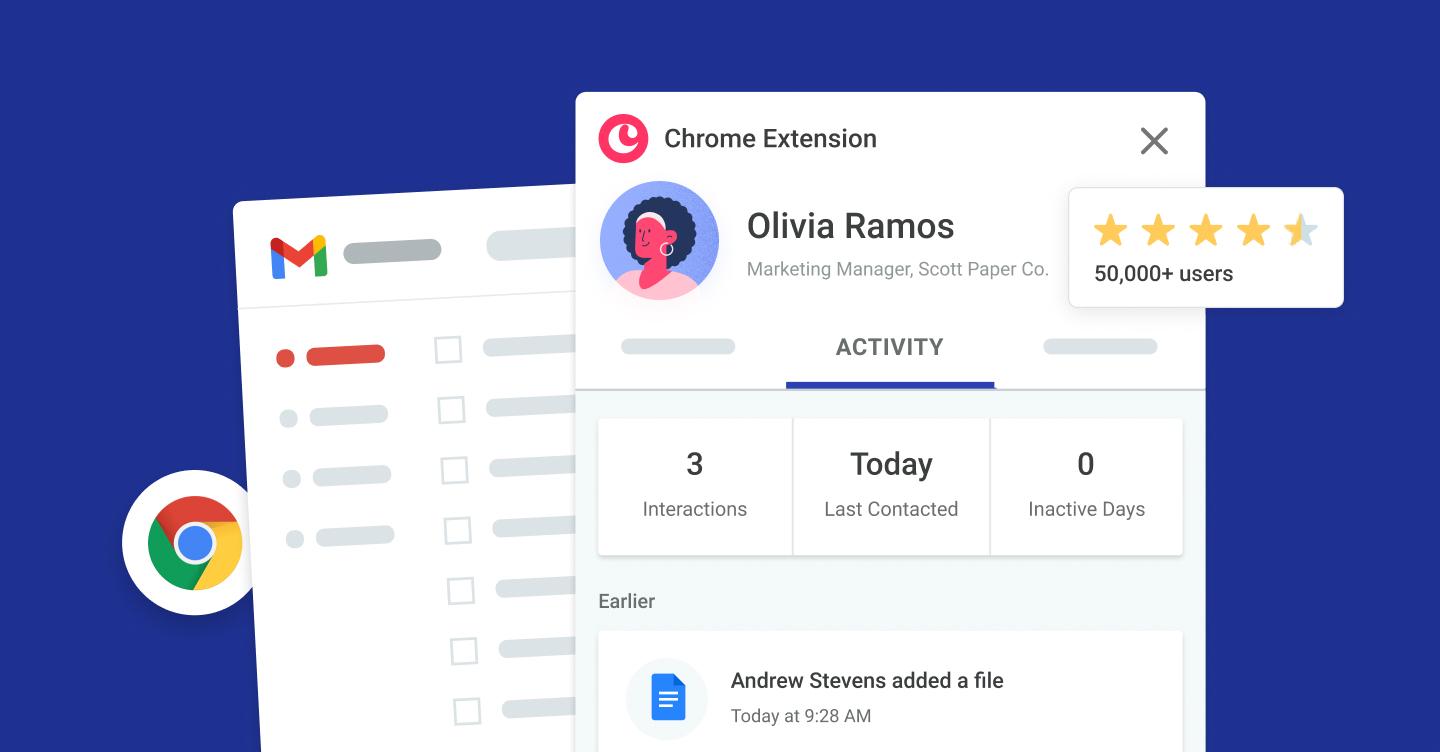Click the Google Docs file icon
Image resolution: width=1440 pixels, height=752 pixels.
(666, 698)
